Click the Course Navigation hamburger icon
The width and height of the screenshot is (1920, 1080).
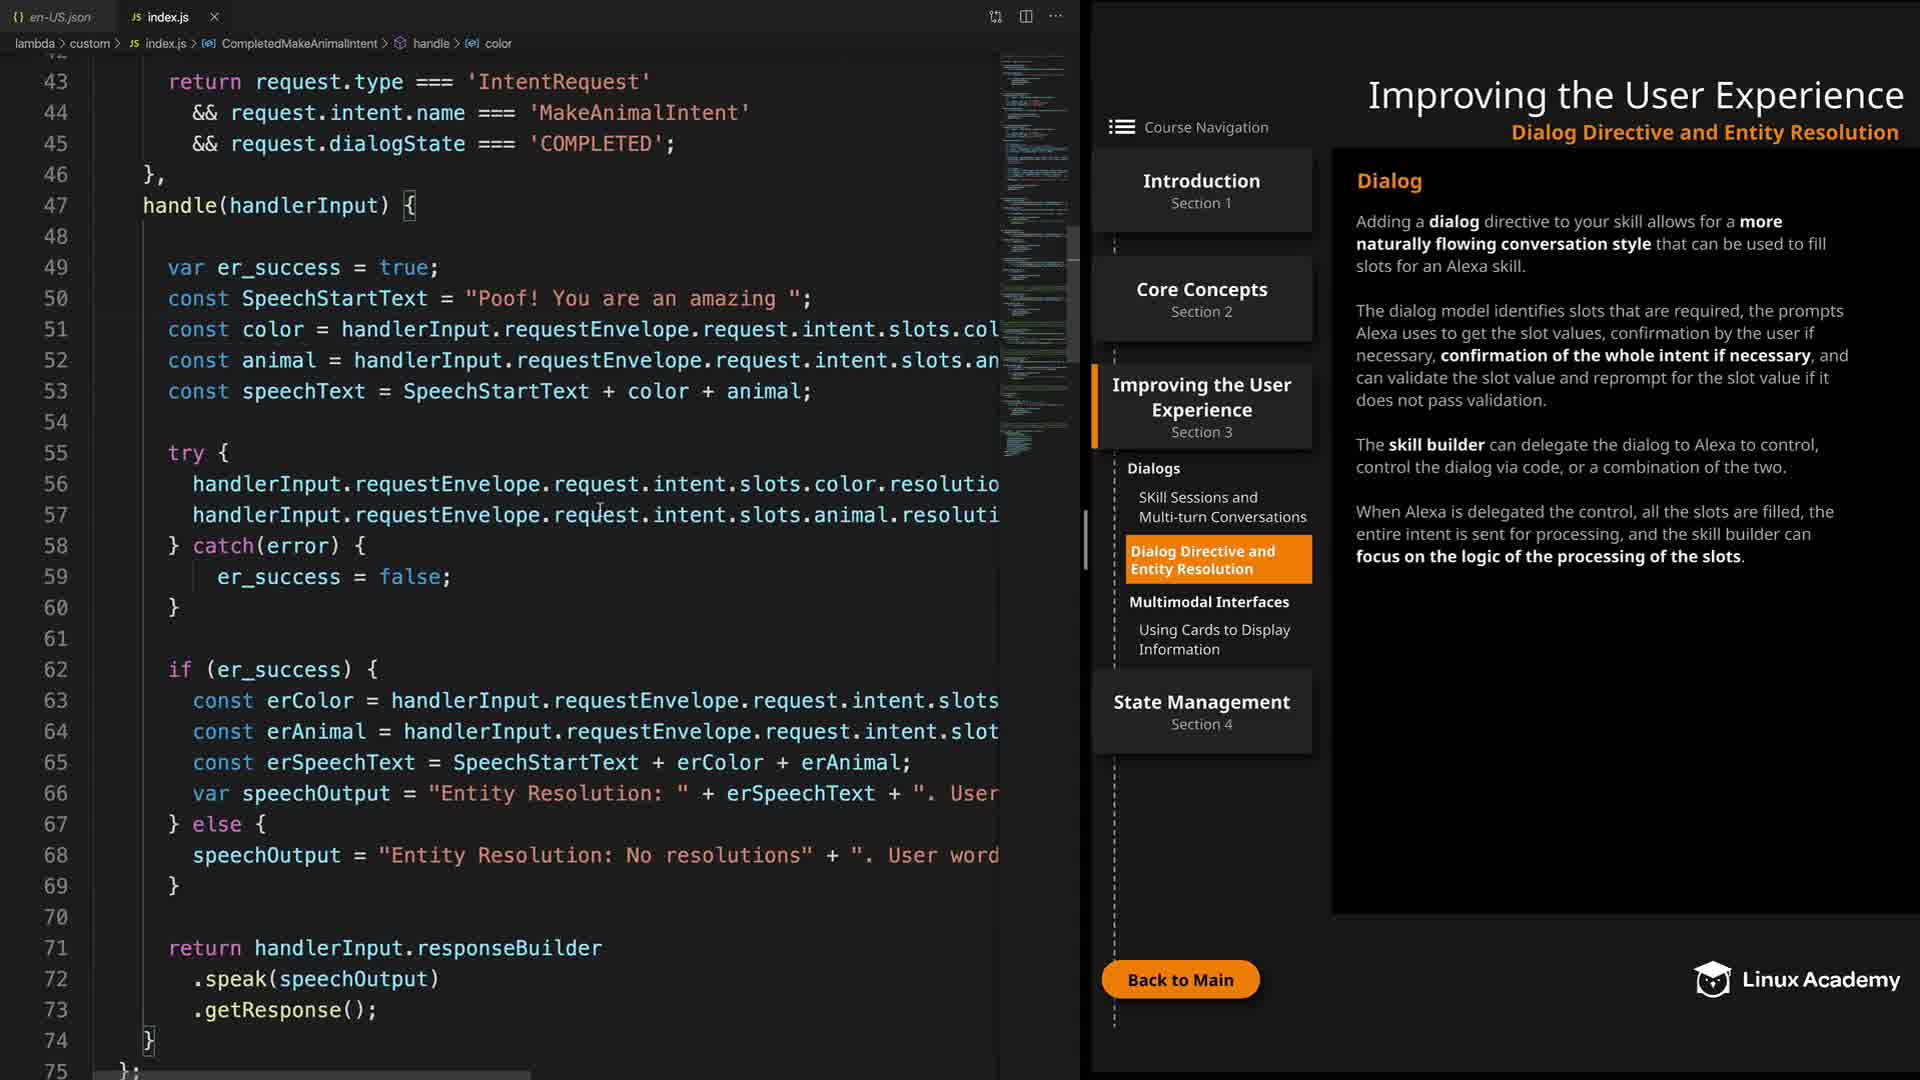(1121, 127)
